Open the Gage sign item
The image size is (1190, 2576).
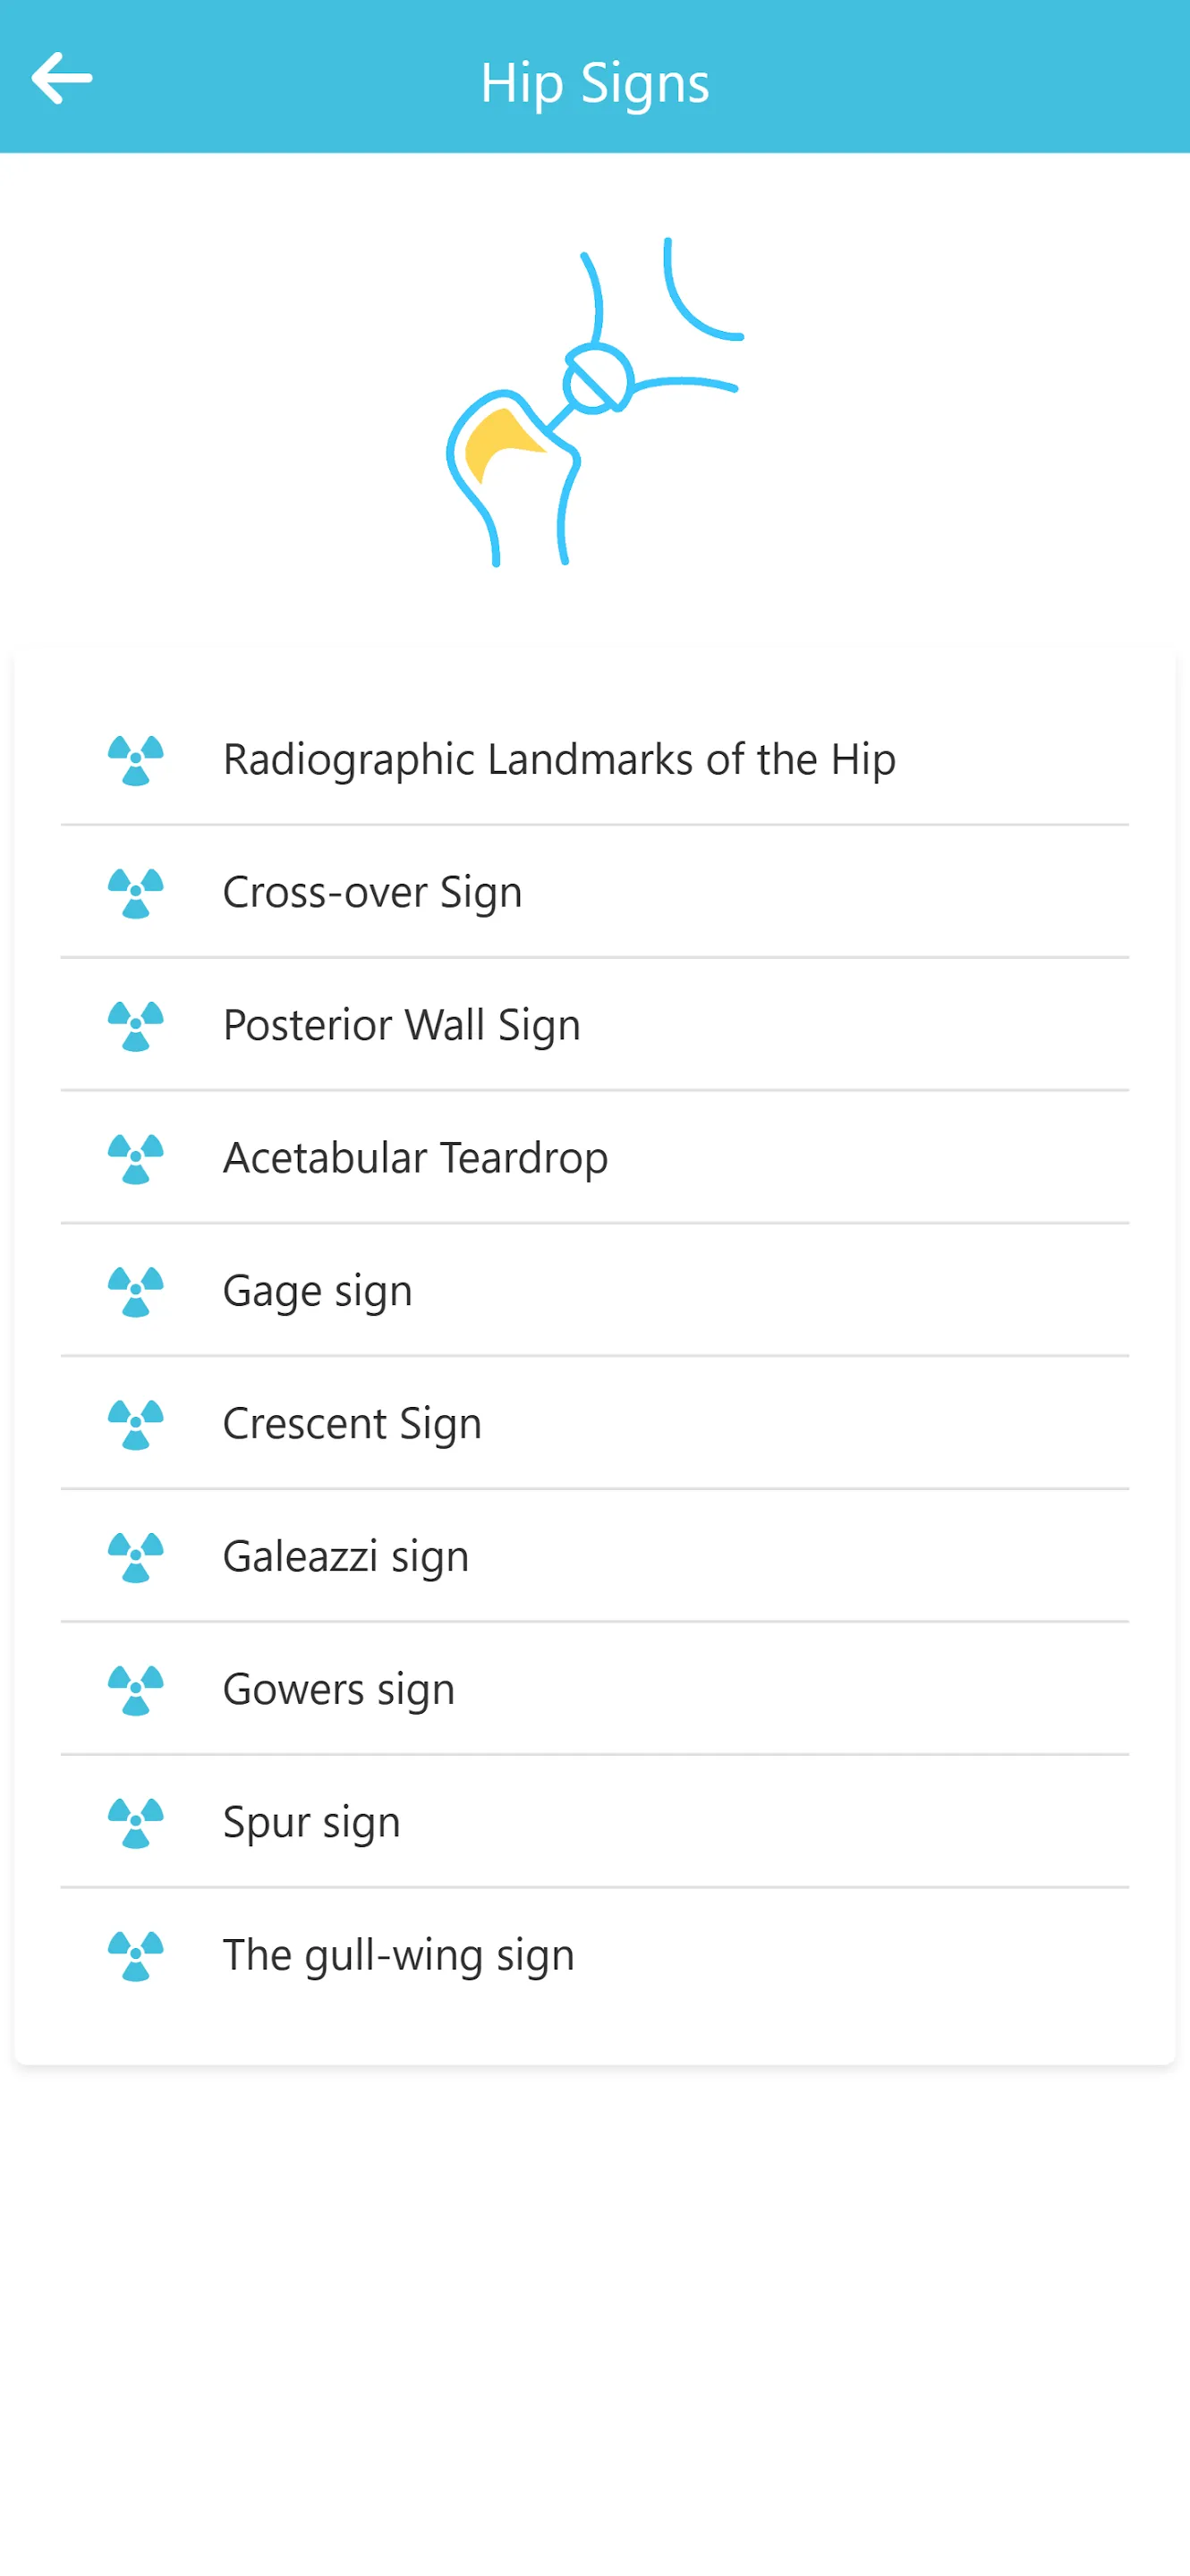[595, 1291]
